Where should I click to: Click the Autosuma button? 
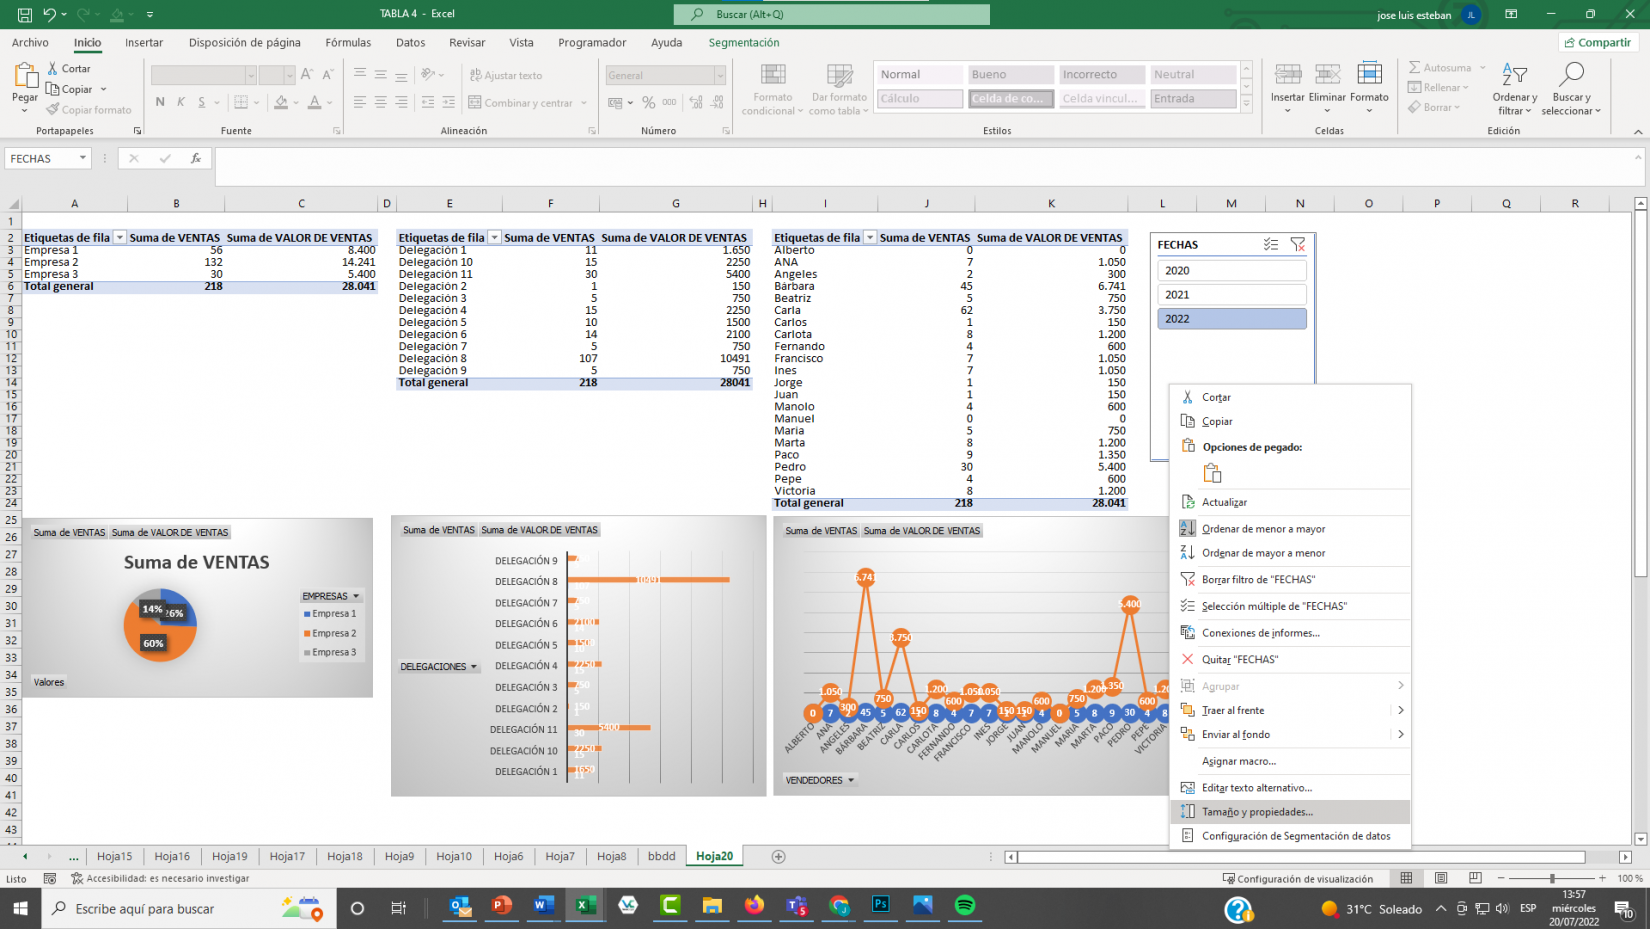[1440, 68]
